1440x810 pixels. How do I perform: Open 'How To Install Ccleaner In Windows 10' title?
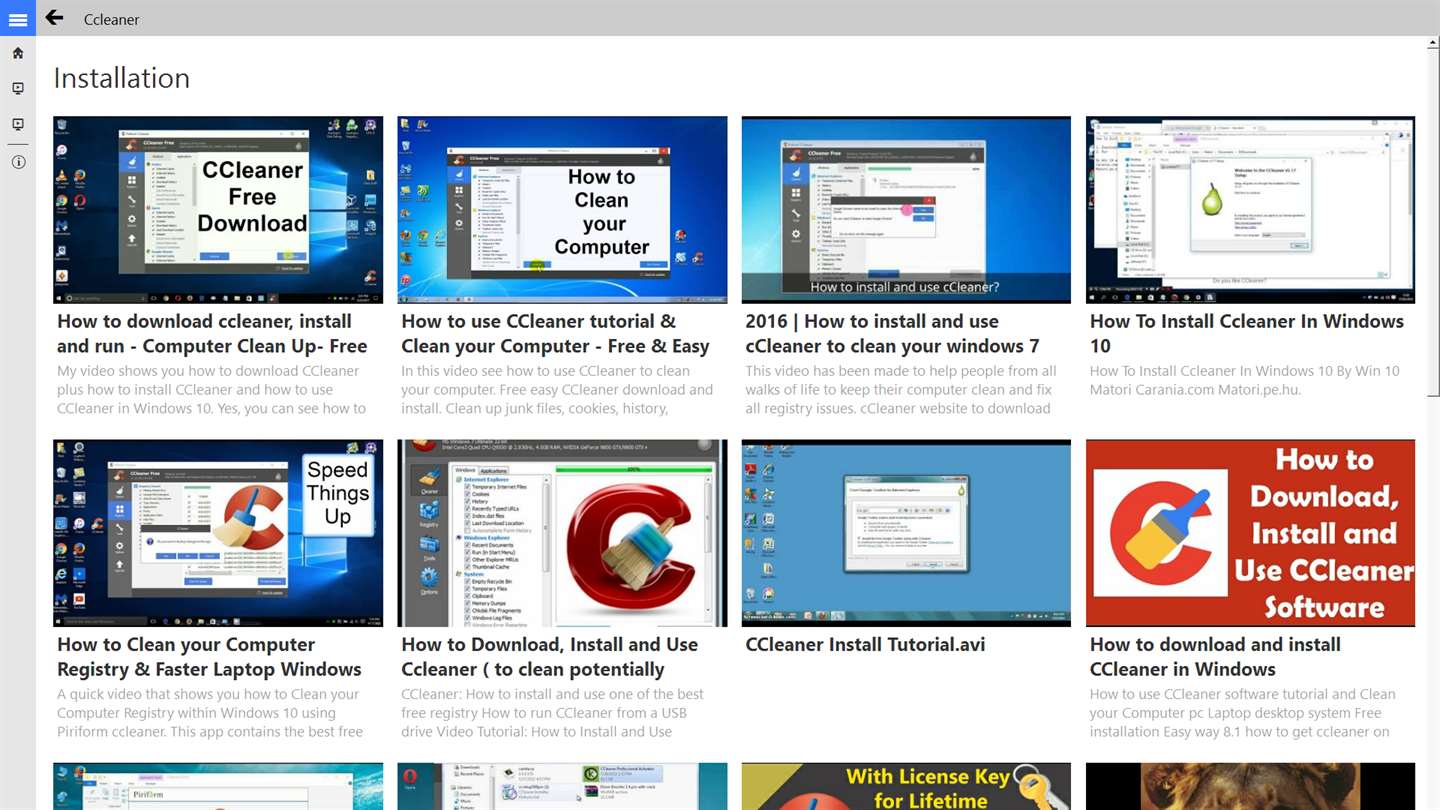click(1247, 334)
